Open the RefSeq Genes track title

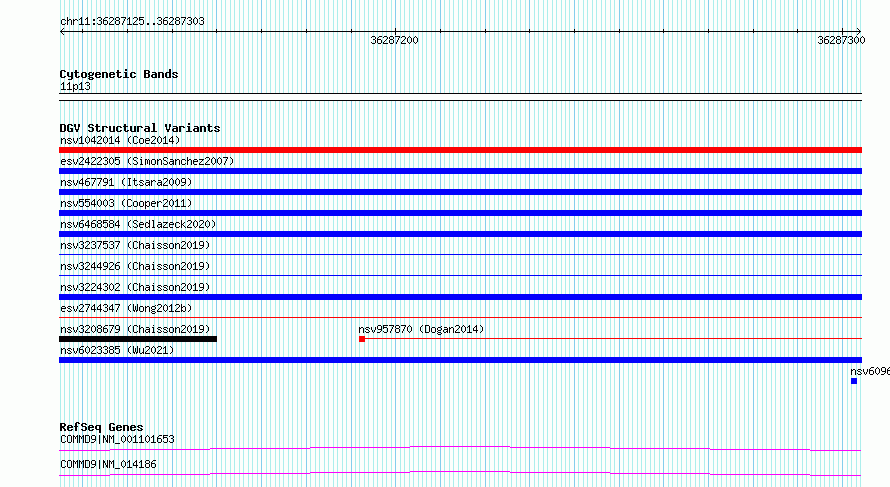[101, 427]
